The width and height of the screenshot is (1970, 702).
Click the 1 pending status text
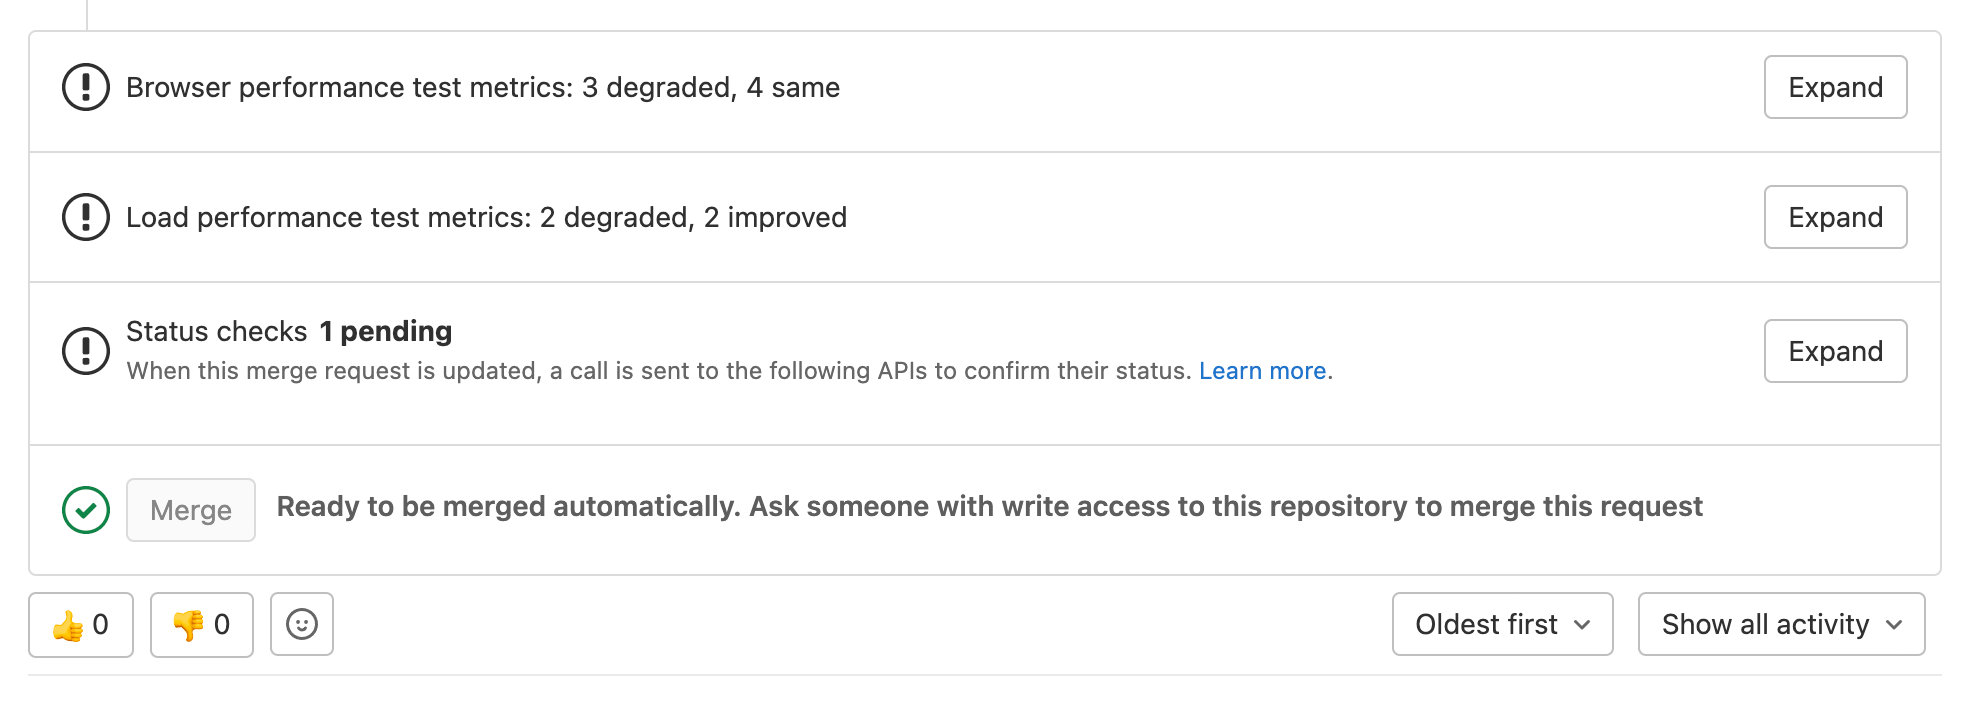386,331
